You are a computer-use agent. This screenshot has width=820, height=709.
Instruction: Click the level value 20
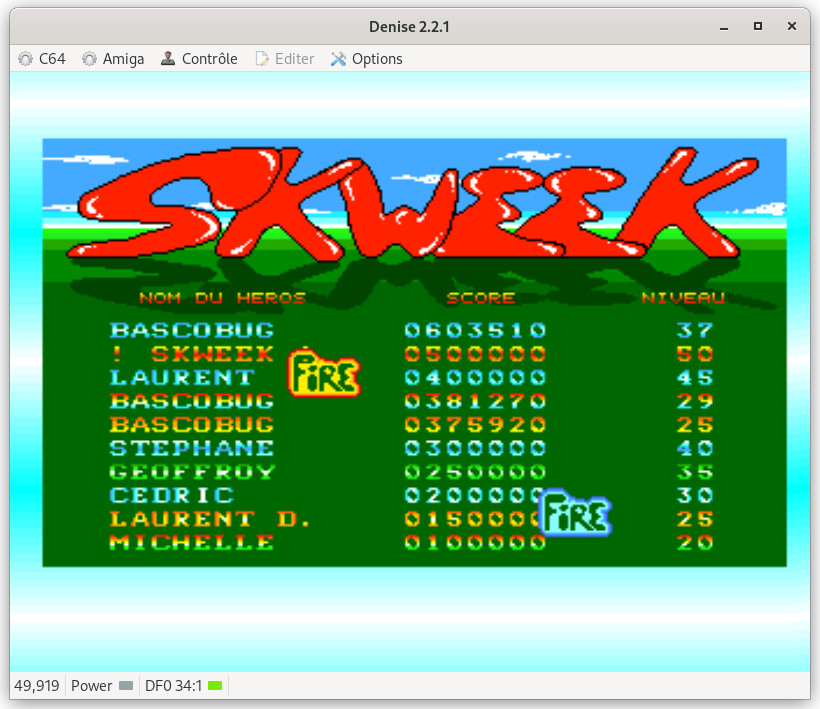695,542
